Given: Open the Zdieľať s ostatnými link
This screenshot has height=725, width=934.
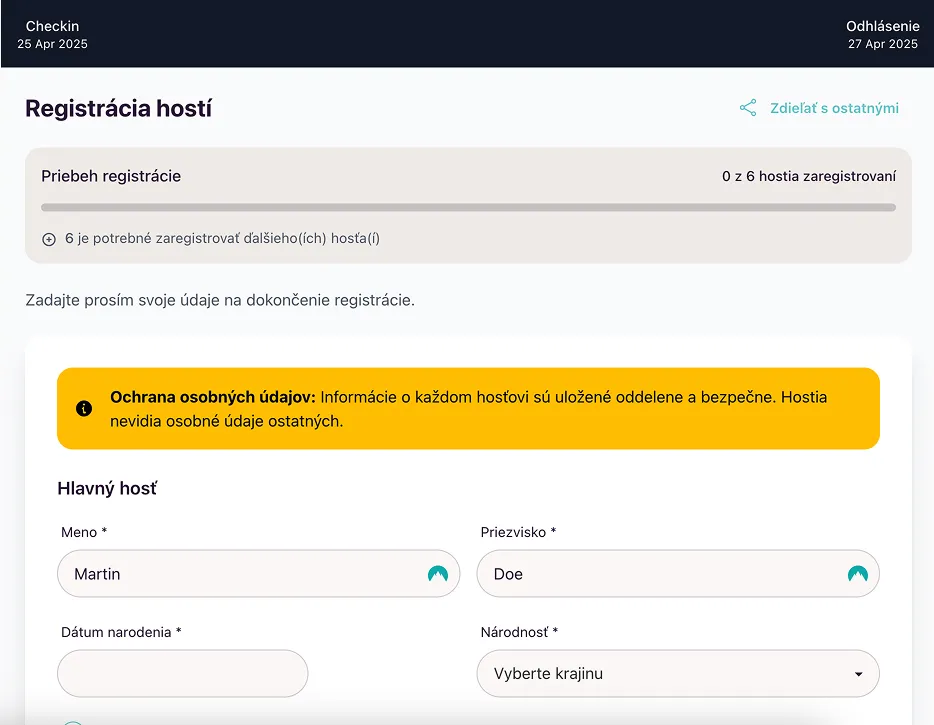Looking at the screenshot, I should coord(834,108).
